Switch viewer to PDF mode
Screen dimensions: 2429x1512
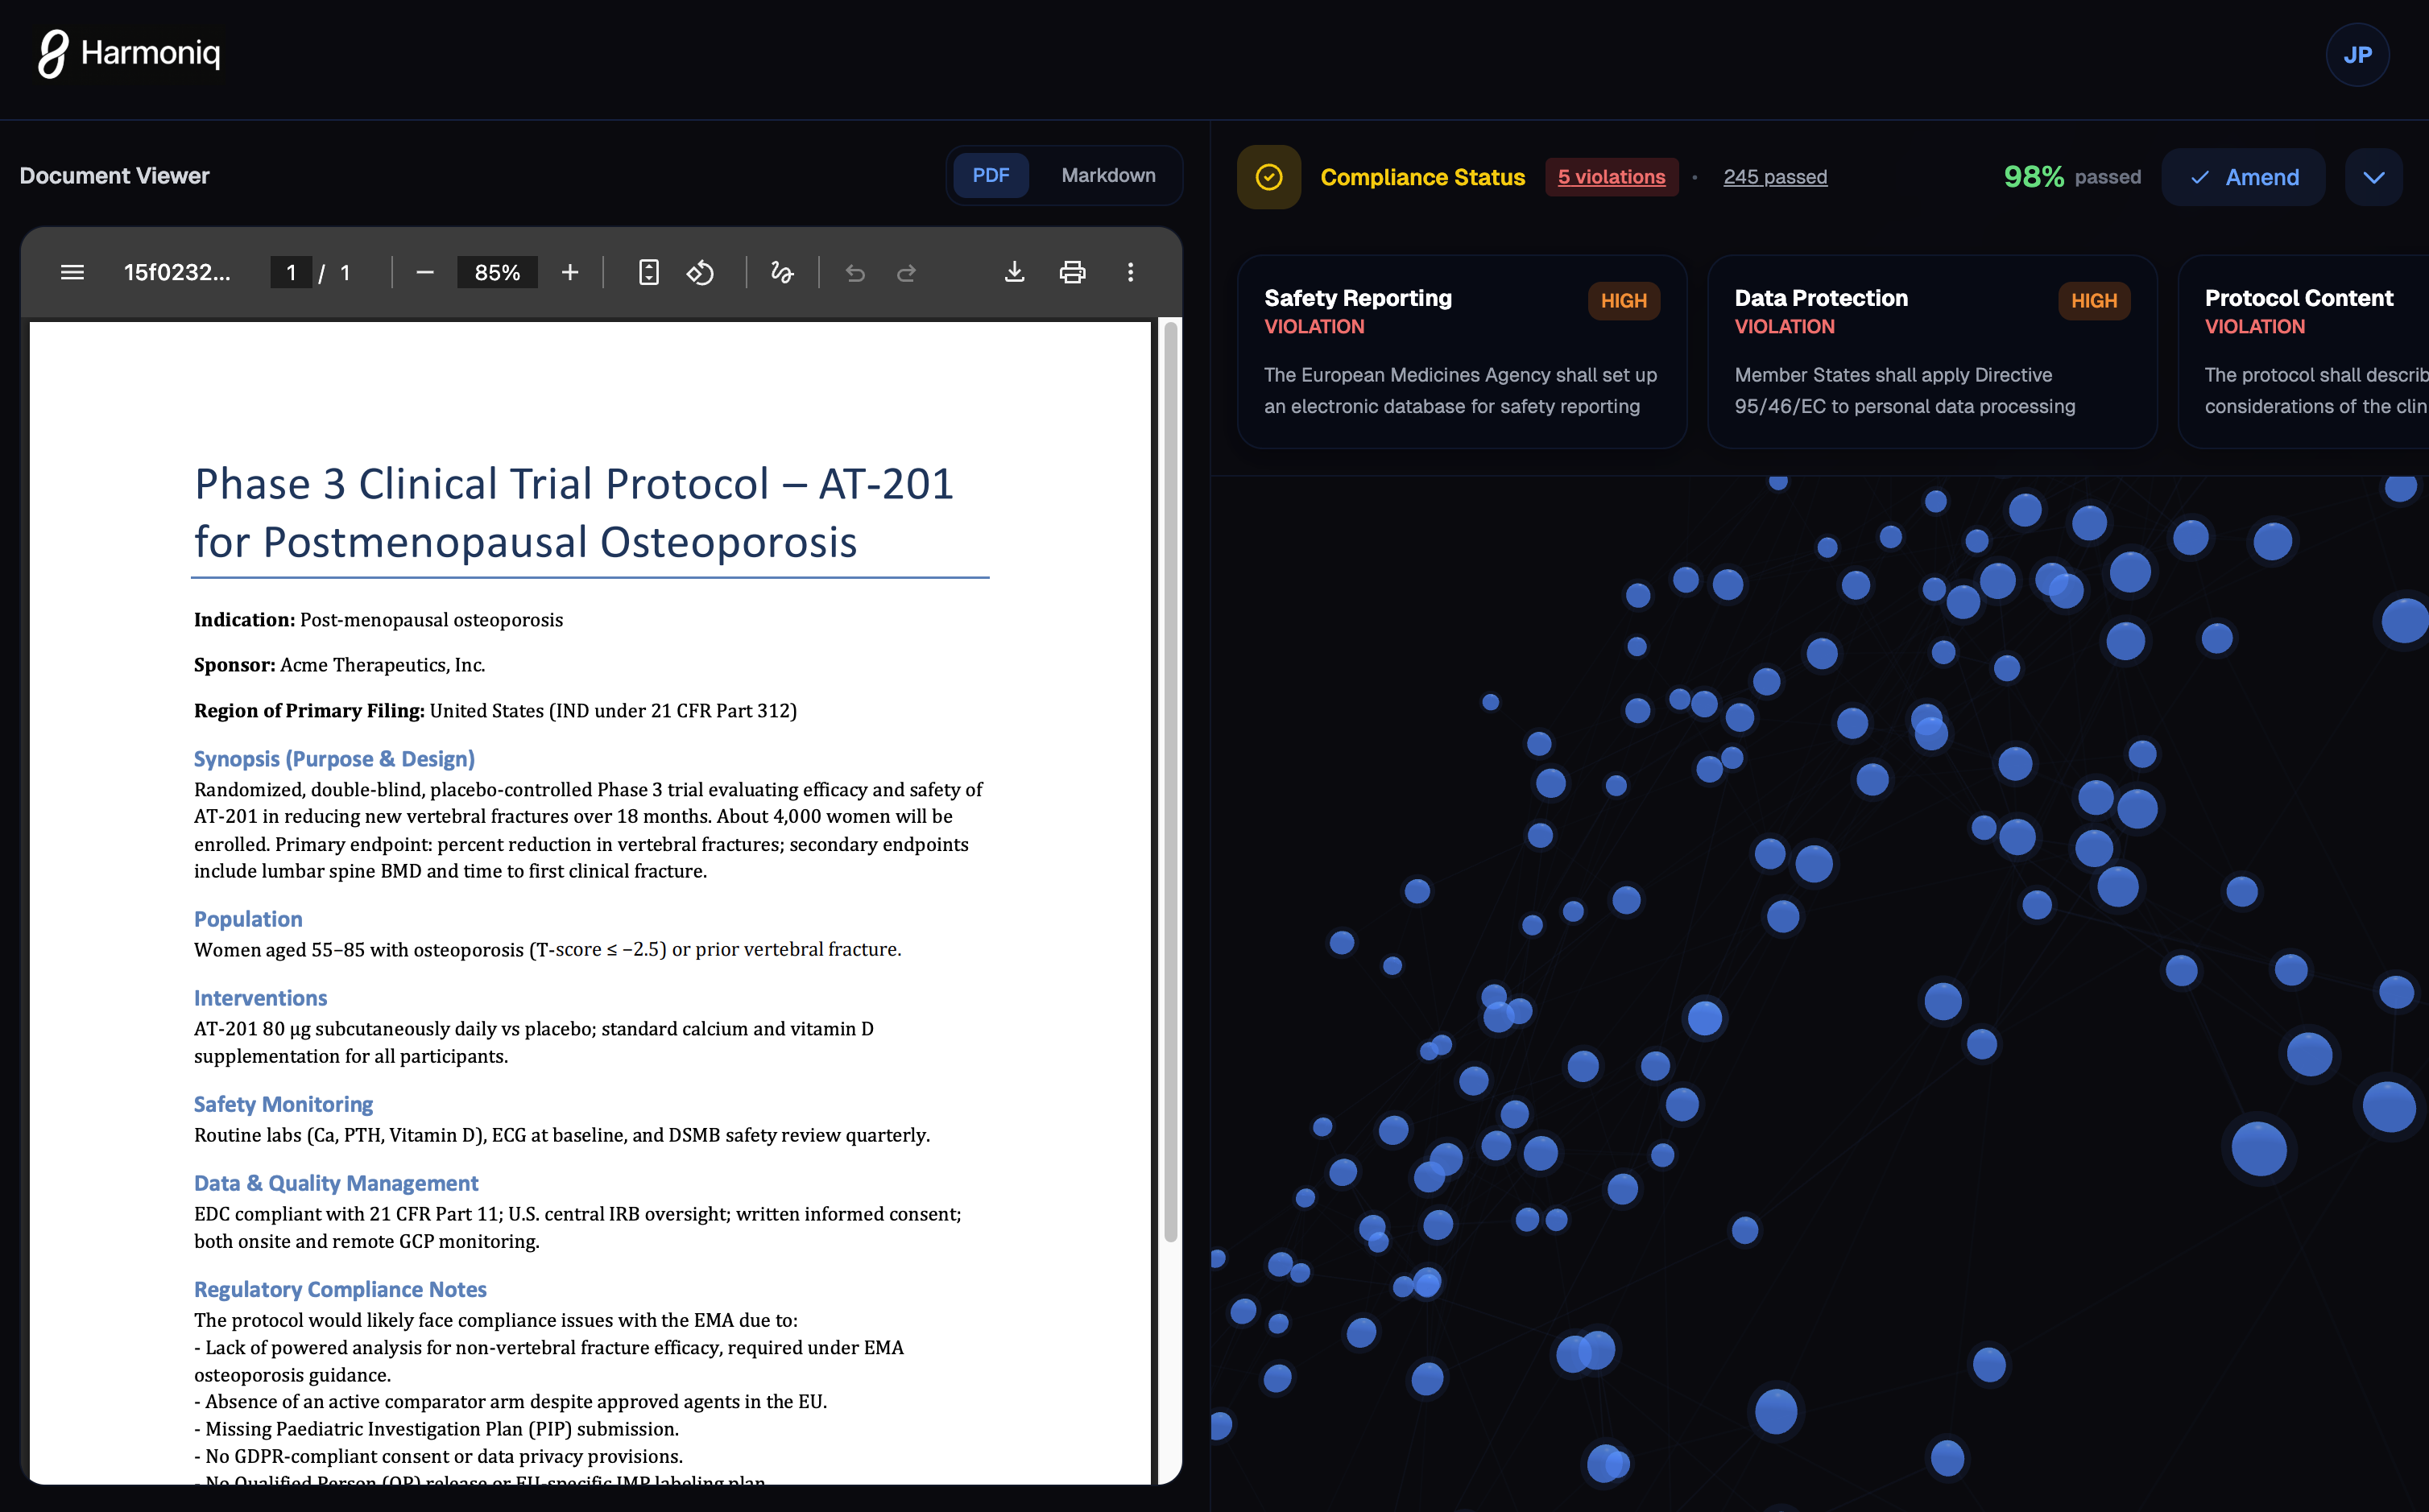pos(990,176)
